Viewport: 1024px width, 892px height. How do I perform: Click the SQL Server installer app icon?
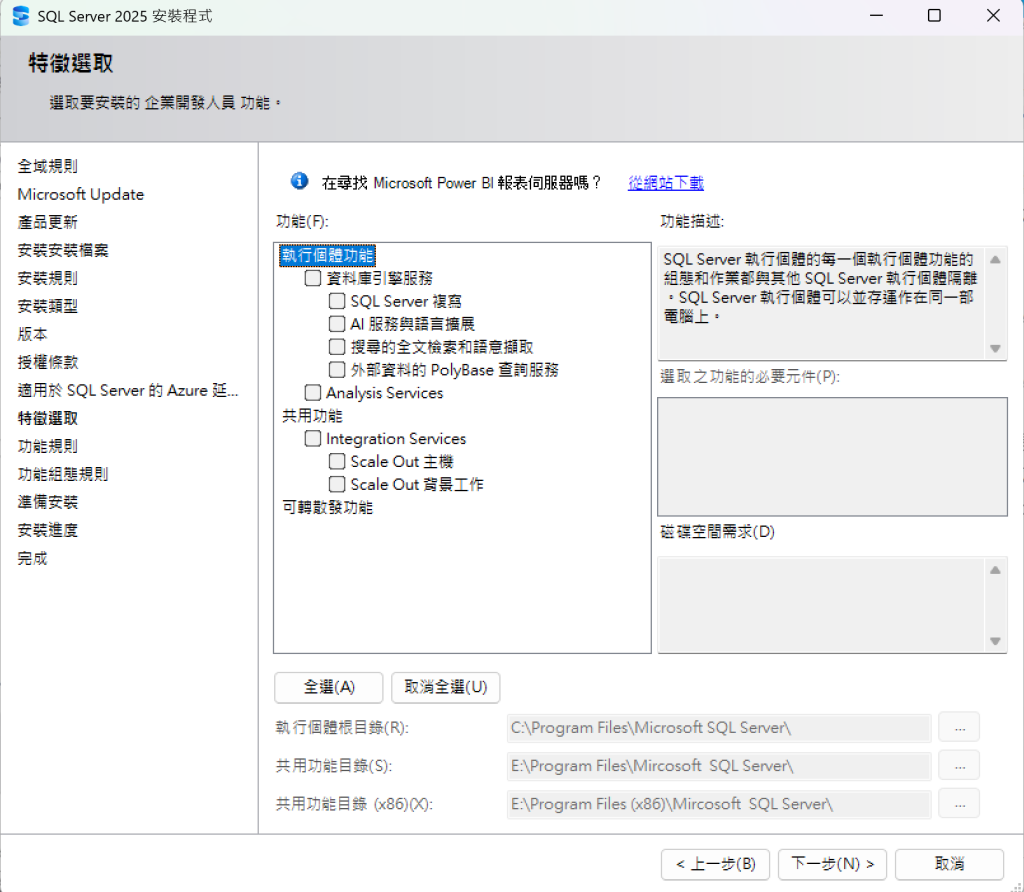point(21,16)
